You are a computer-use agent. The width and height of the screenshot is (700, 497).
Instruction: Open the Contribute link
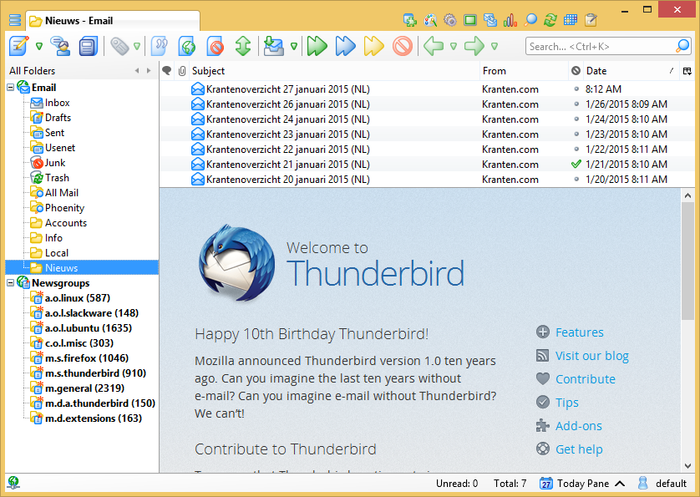point(585,379)
